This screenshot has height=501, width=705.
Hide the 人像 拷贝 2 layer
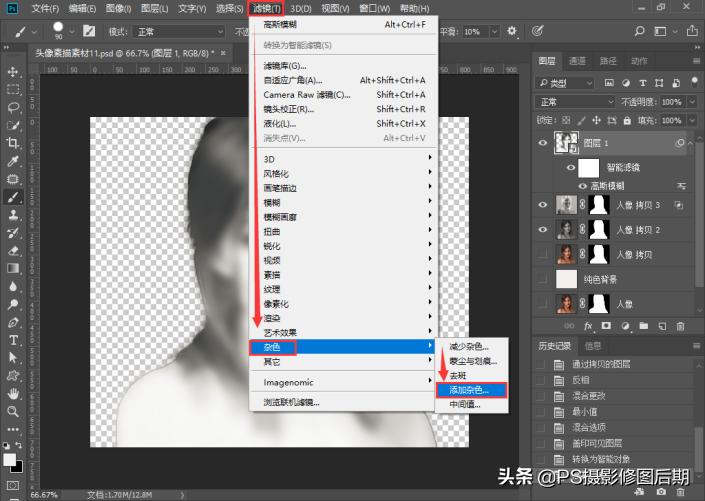[543, 230]
